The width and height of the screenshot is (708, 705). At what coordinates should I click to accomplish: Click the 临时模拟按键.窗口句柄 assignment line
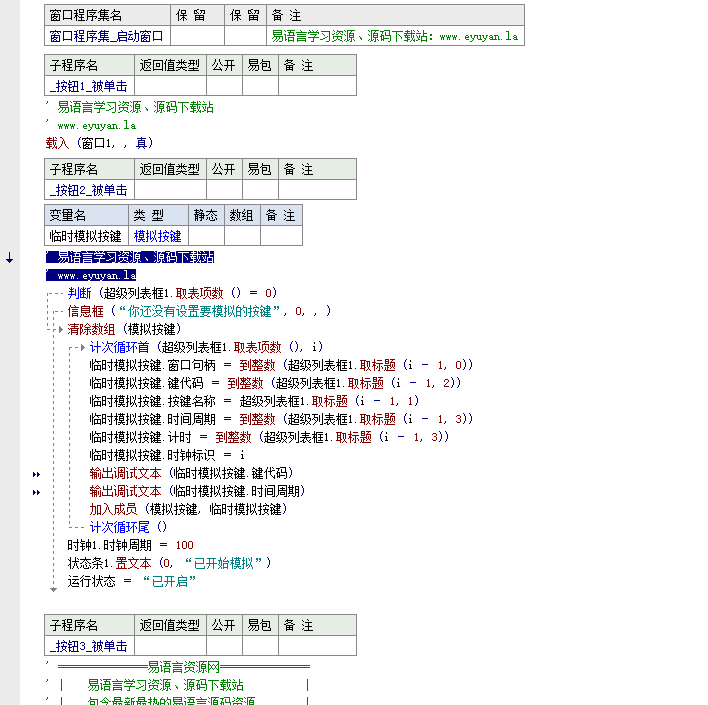pyautogui.click(x=281, y=365)
